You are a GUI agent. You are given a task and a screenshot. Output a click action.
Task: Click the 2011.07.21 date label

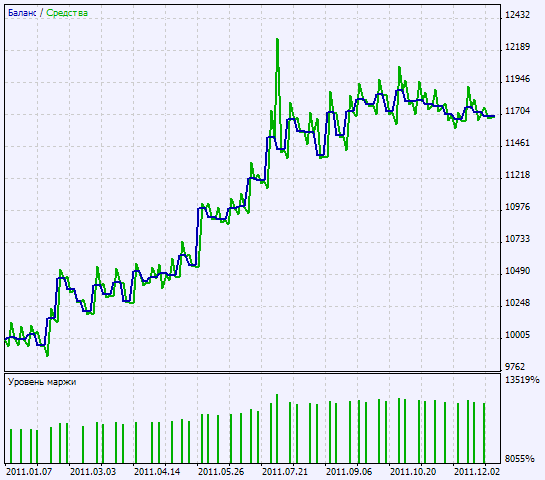pos(285,472)
